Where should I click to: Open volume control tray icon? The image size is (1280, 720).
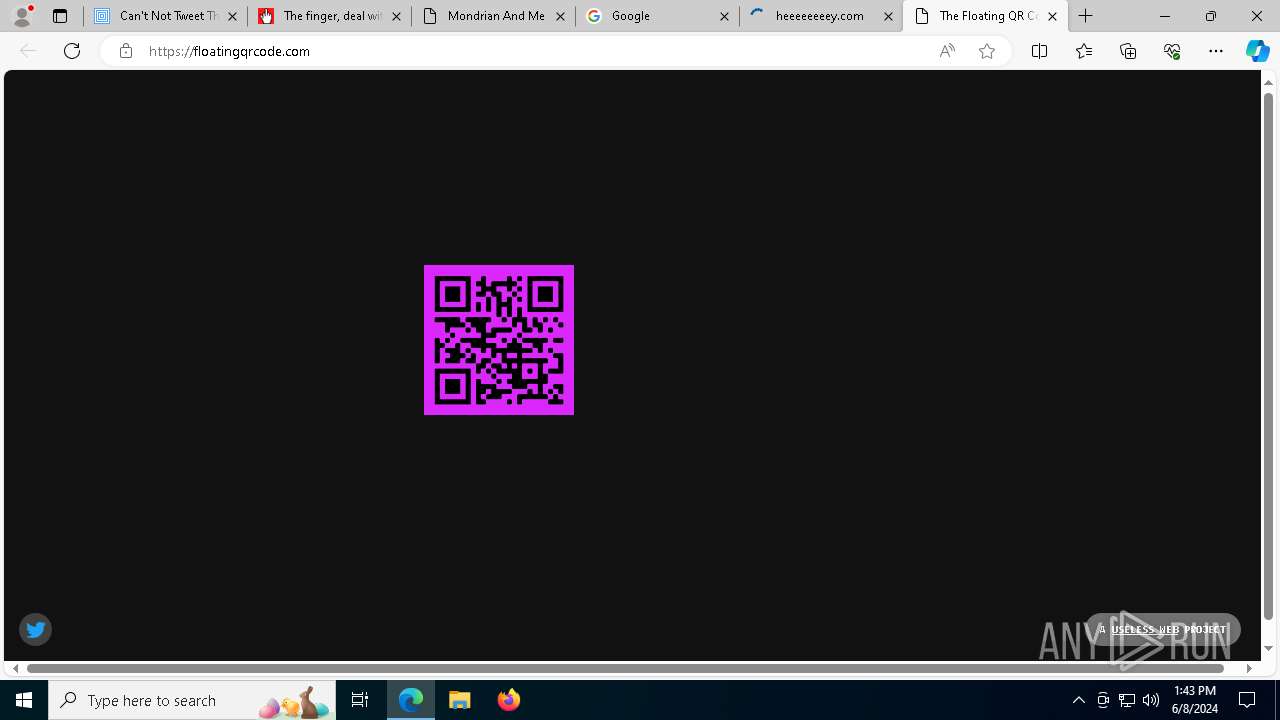(1151, 700)
